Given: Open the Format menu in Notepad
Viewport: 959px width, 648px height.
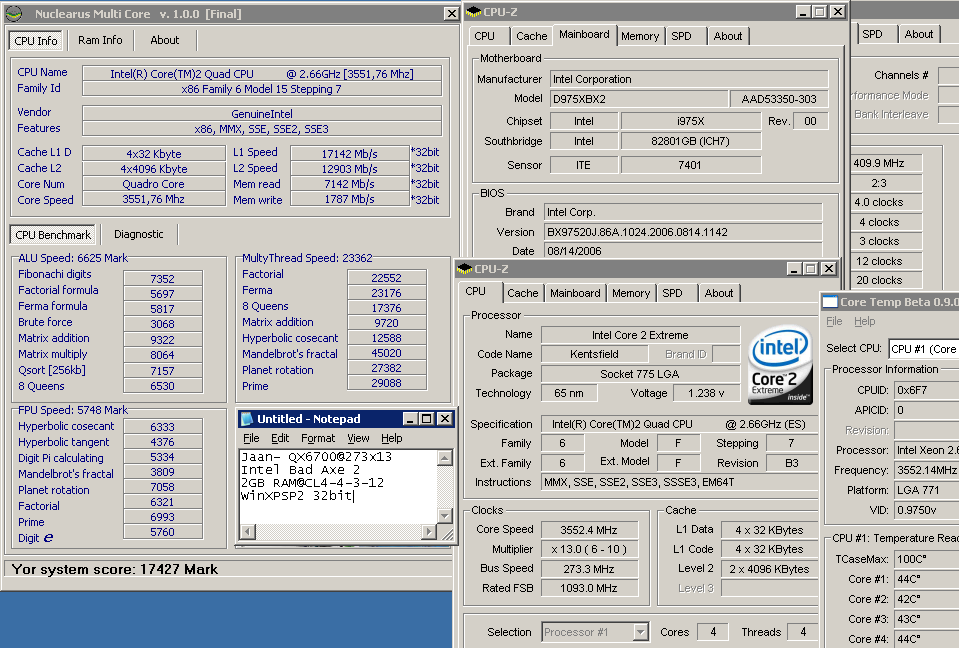Looking at the screenshot, I should (318, 438).
